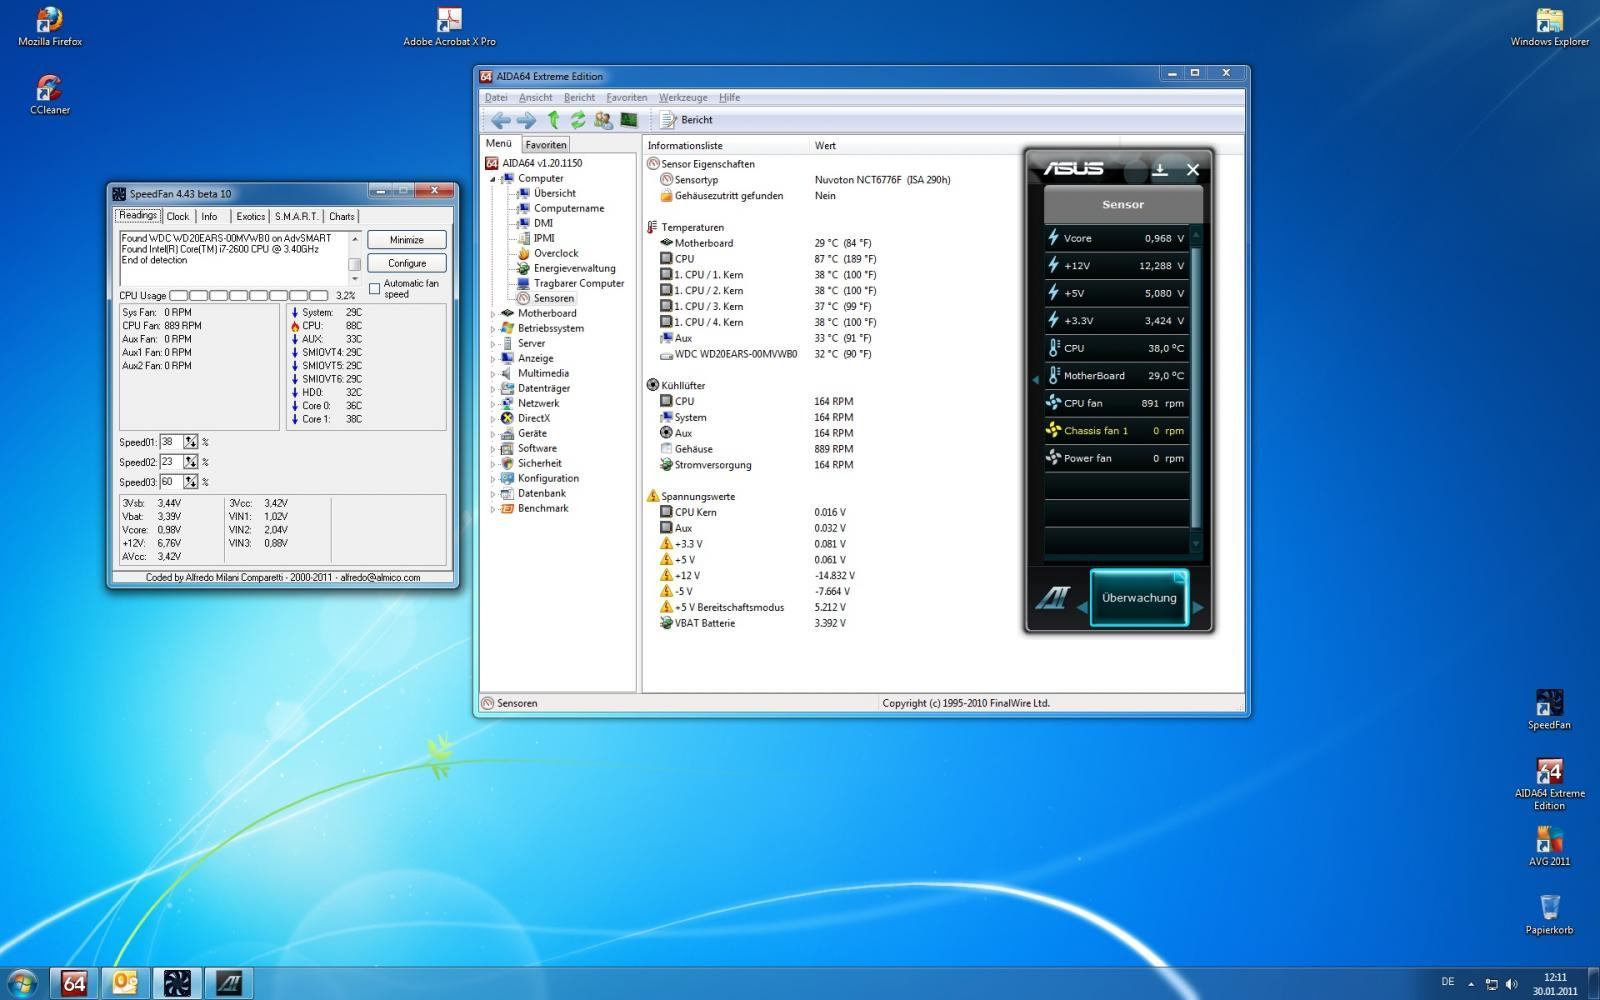1600x1000 pixels.
Task: Click the AI Suite taskbar icon
Action: pyautogui.click(x=229, y=983)
